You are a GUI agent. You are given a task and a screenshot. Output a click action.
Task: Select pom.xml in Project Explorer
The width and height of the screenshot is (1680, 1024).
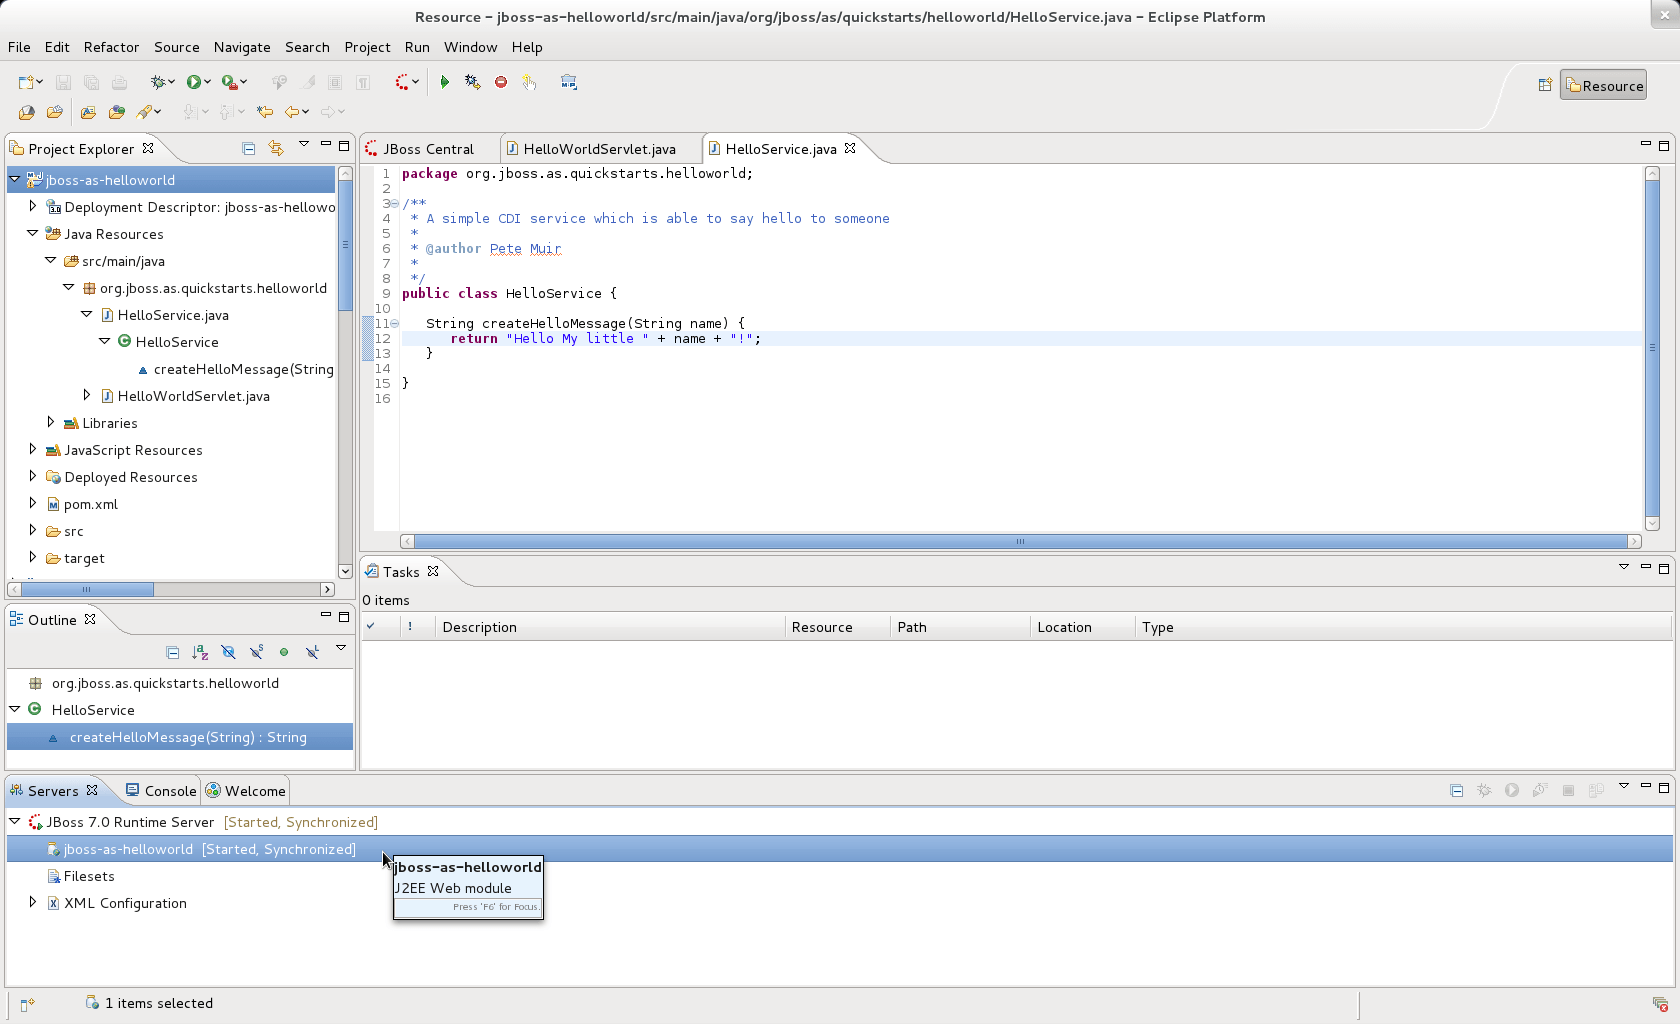click(x=90, y=504)
